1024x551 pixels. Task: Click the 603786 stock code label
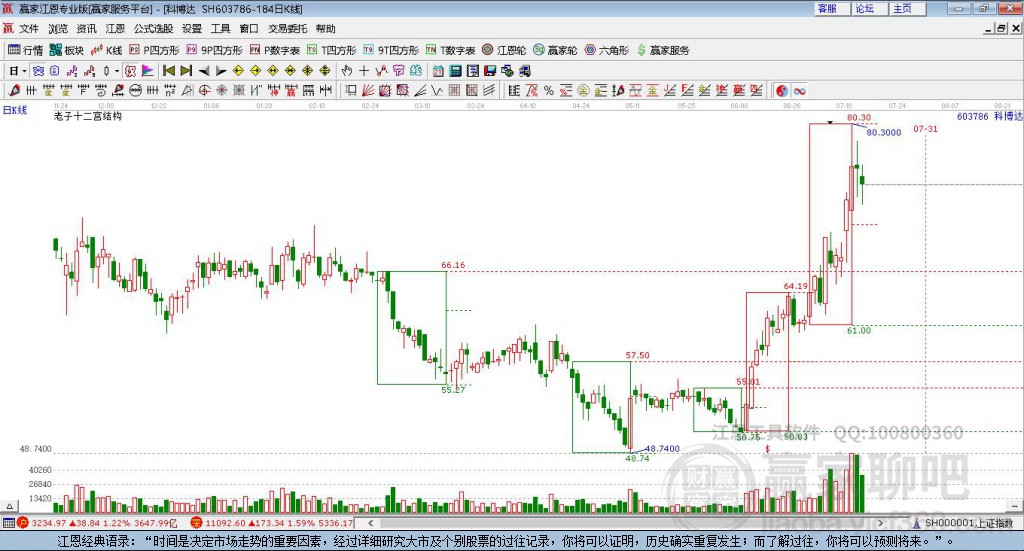[x=972, y=116]
